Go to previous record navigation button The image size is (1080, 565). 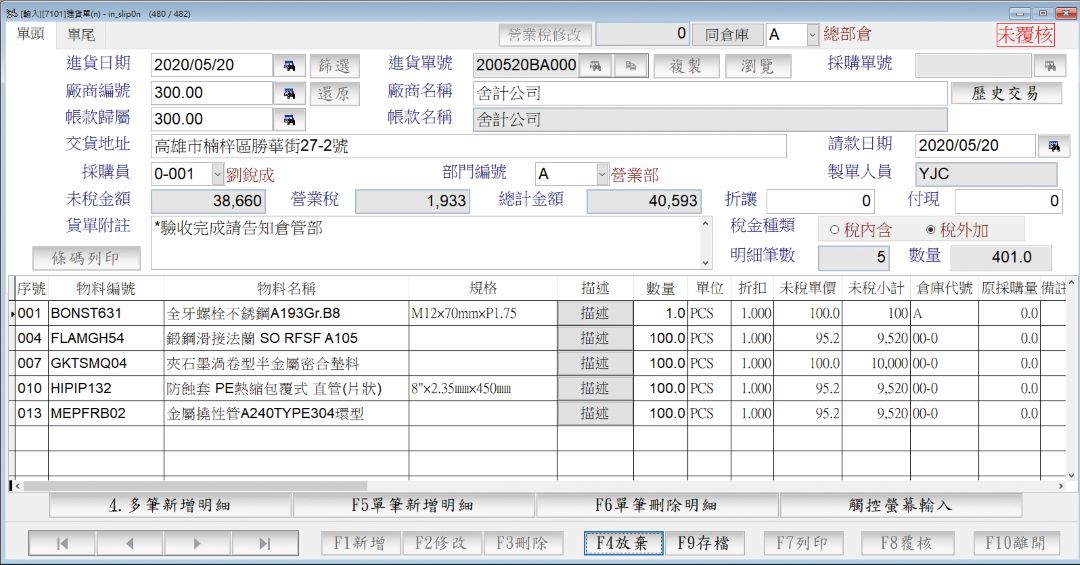click(x=129, y=543)
